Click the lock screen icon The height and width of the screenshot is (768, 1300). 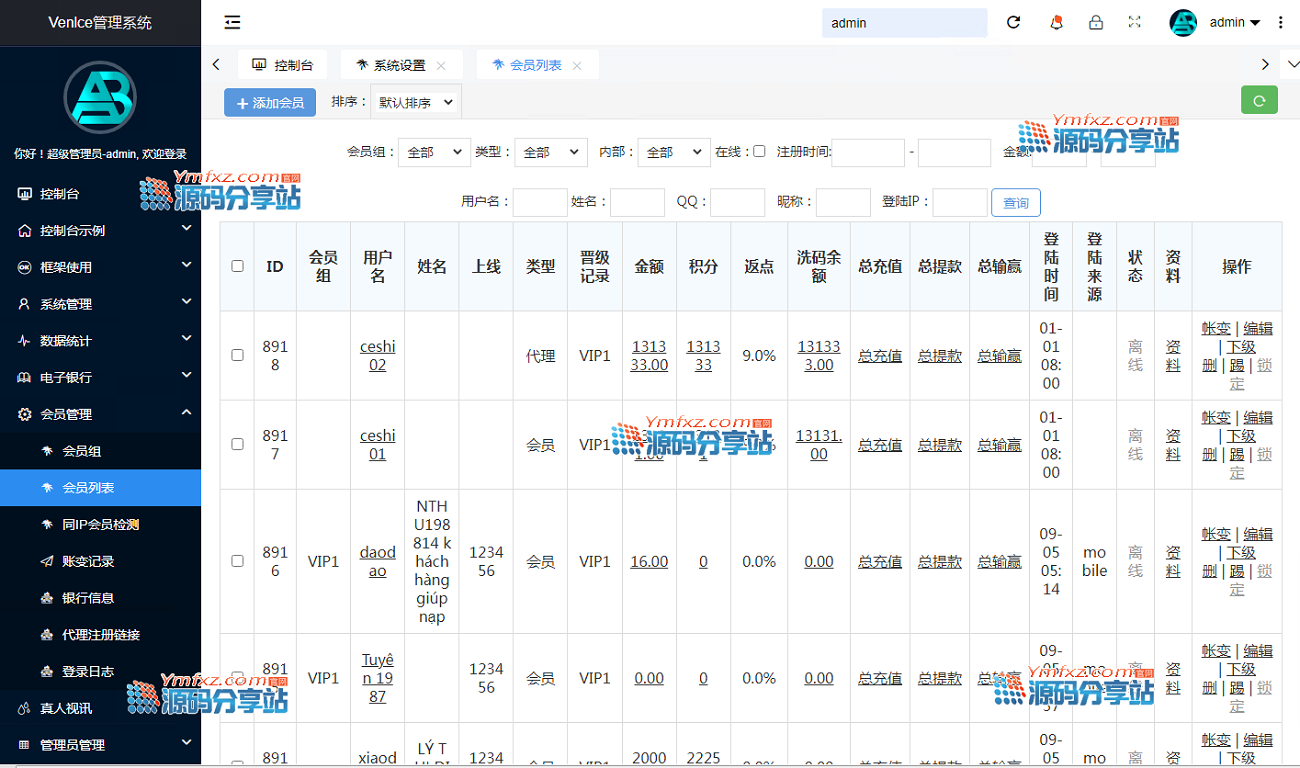[1096, 22]
